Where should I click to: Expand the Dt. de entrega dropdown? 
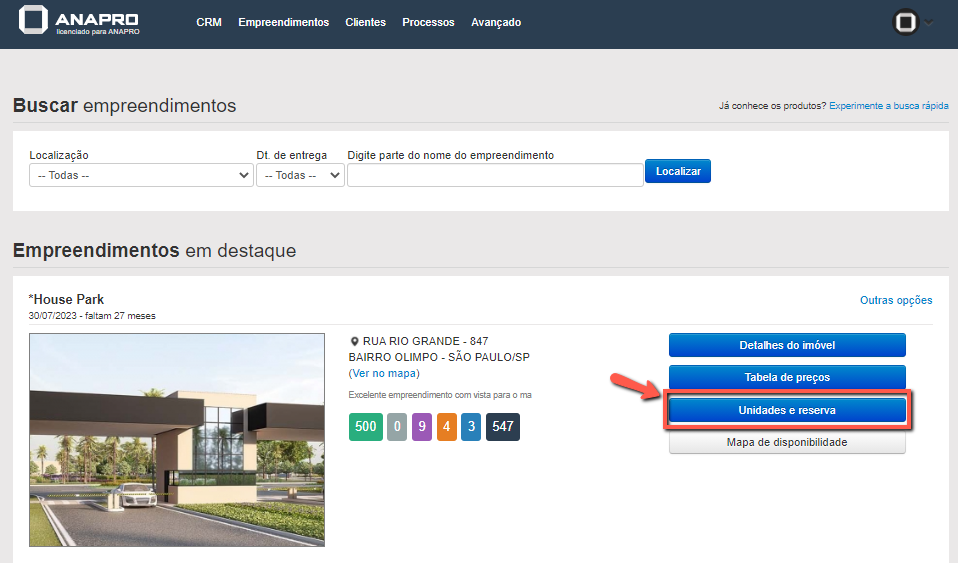click(x=300, y=175)
